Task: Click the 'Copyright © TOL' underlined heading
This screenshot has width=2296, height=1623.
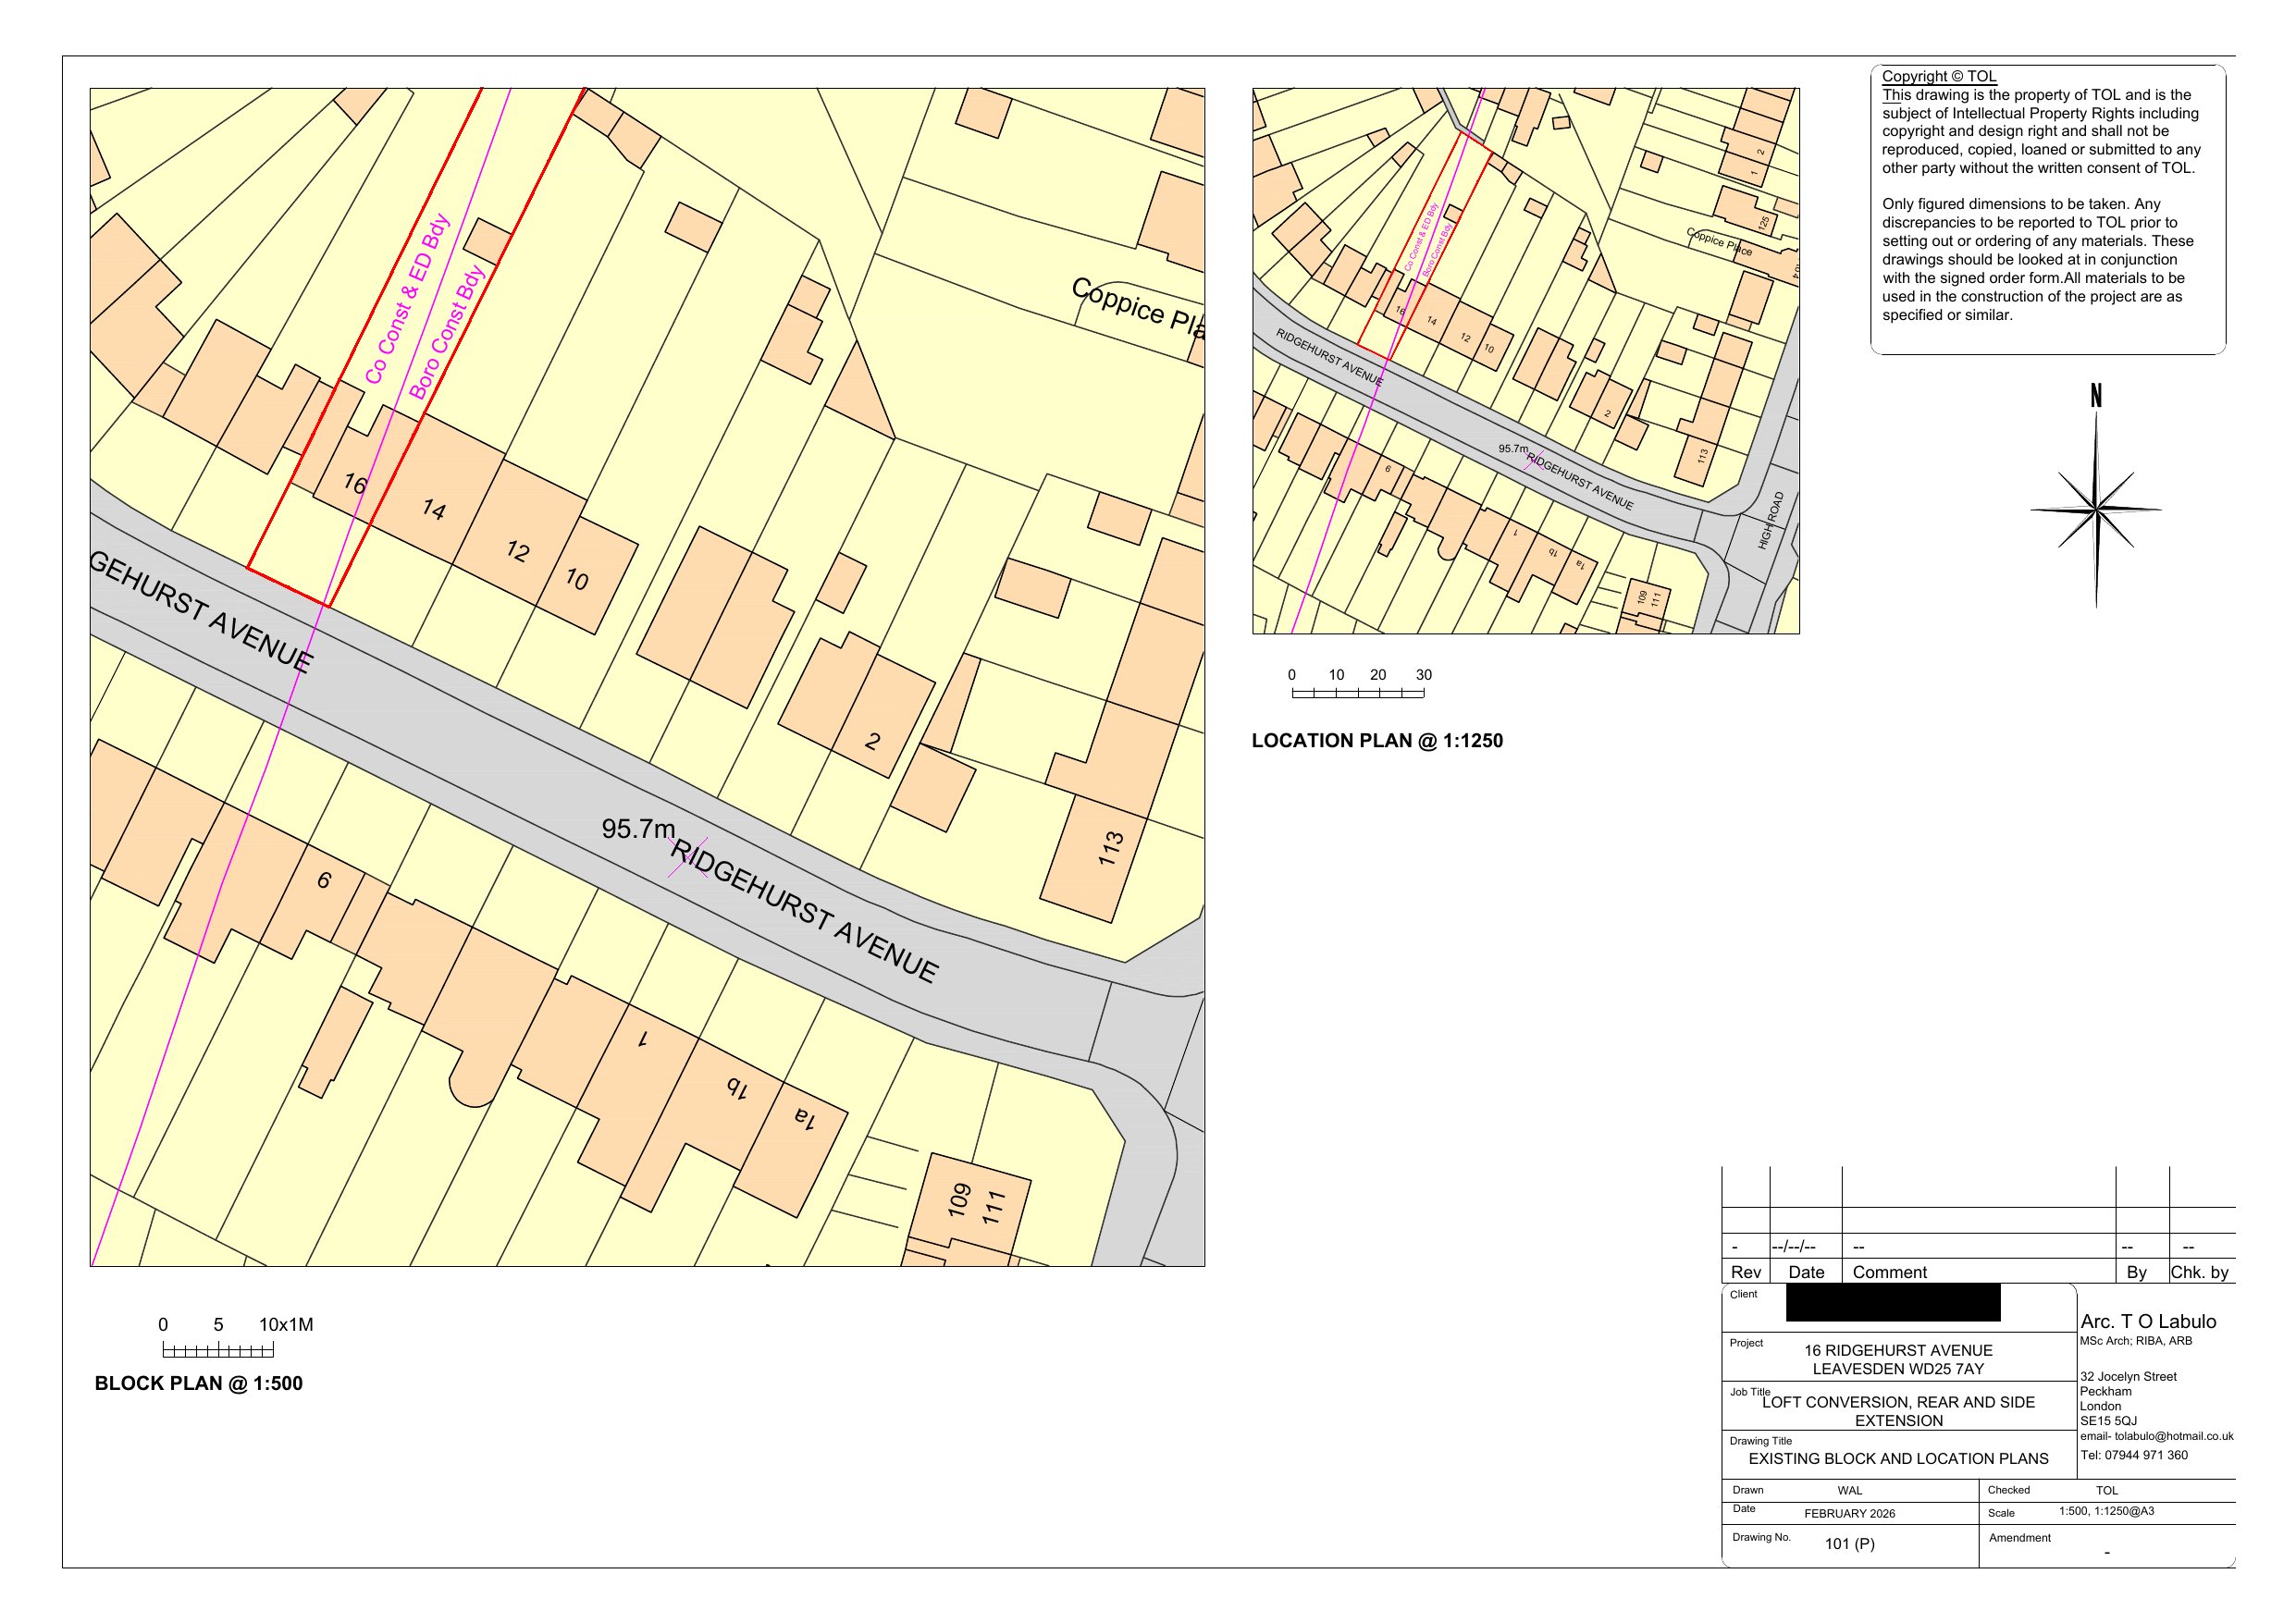Action: 1938,76
